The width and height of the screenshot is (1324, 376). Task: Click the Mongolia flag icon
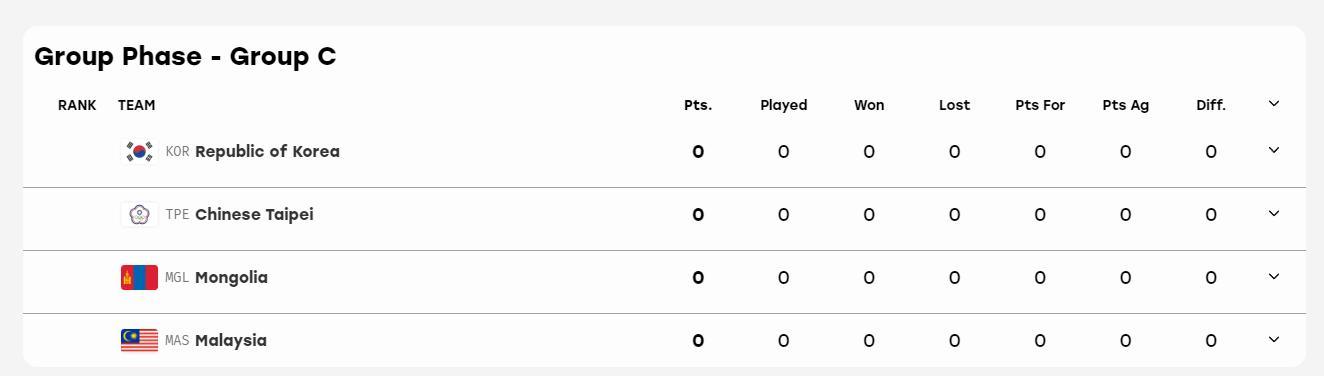(139, 278)
